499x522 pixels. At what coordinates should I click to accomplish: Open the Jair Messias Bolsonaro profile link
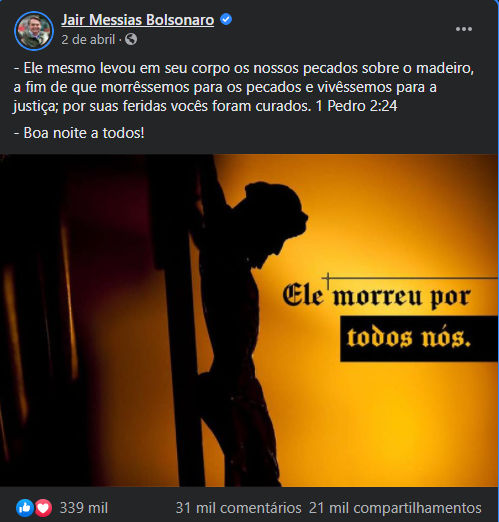point(138,20)
